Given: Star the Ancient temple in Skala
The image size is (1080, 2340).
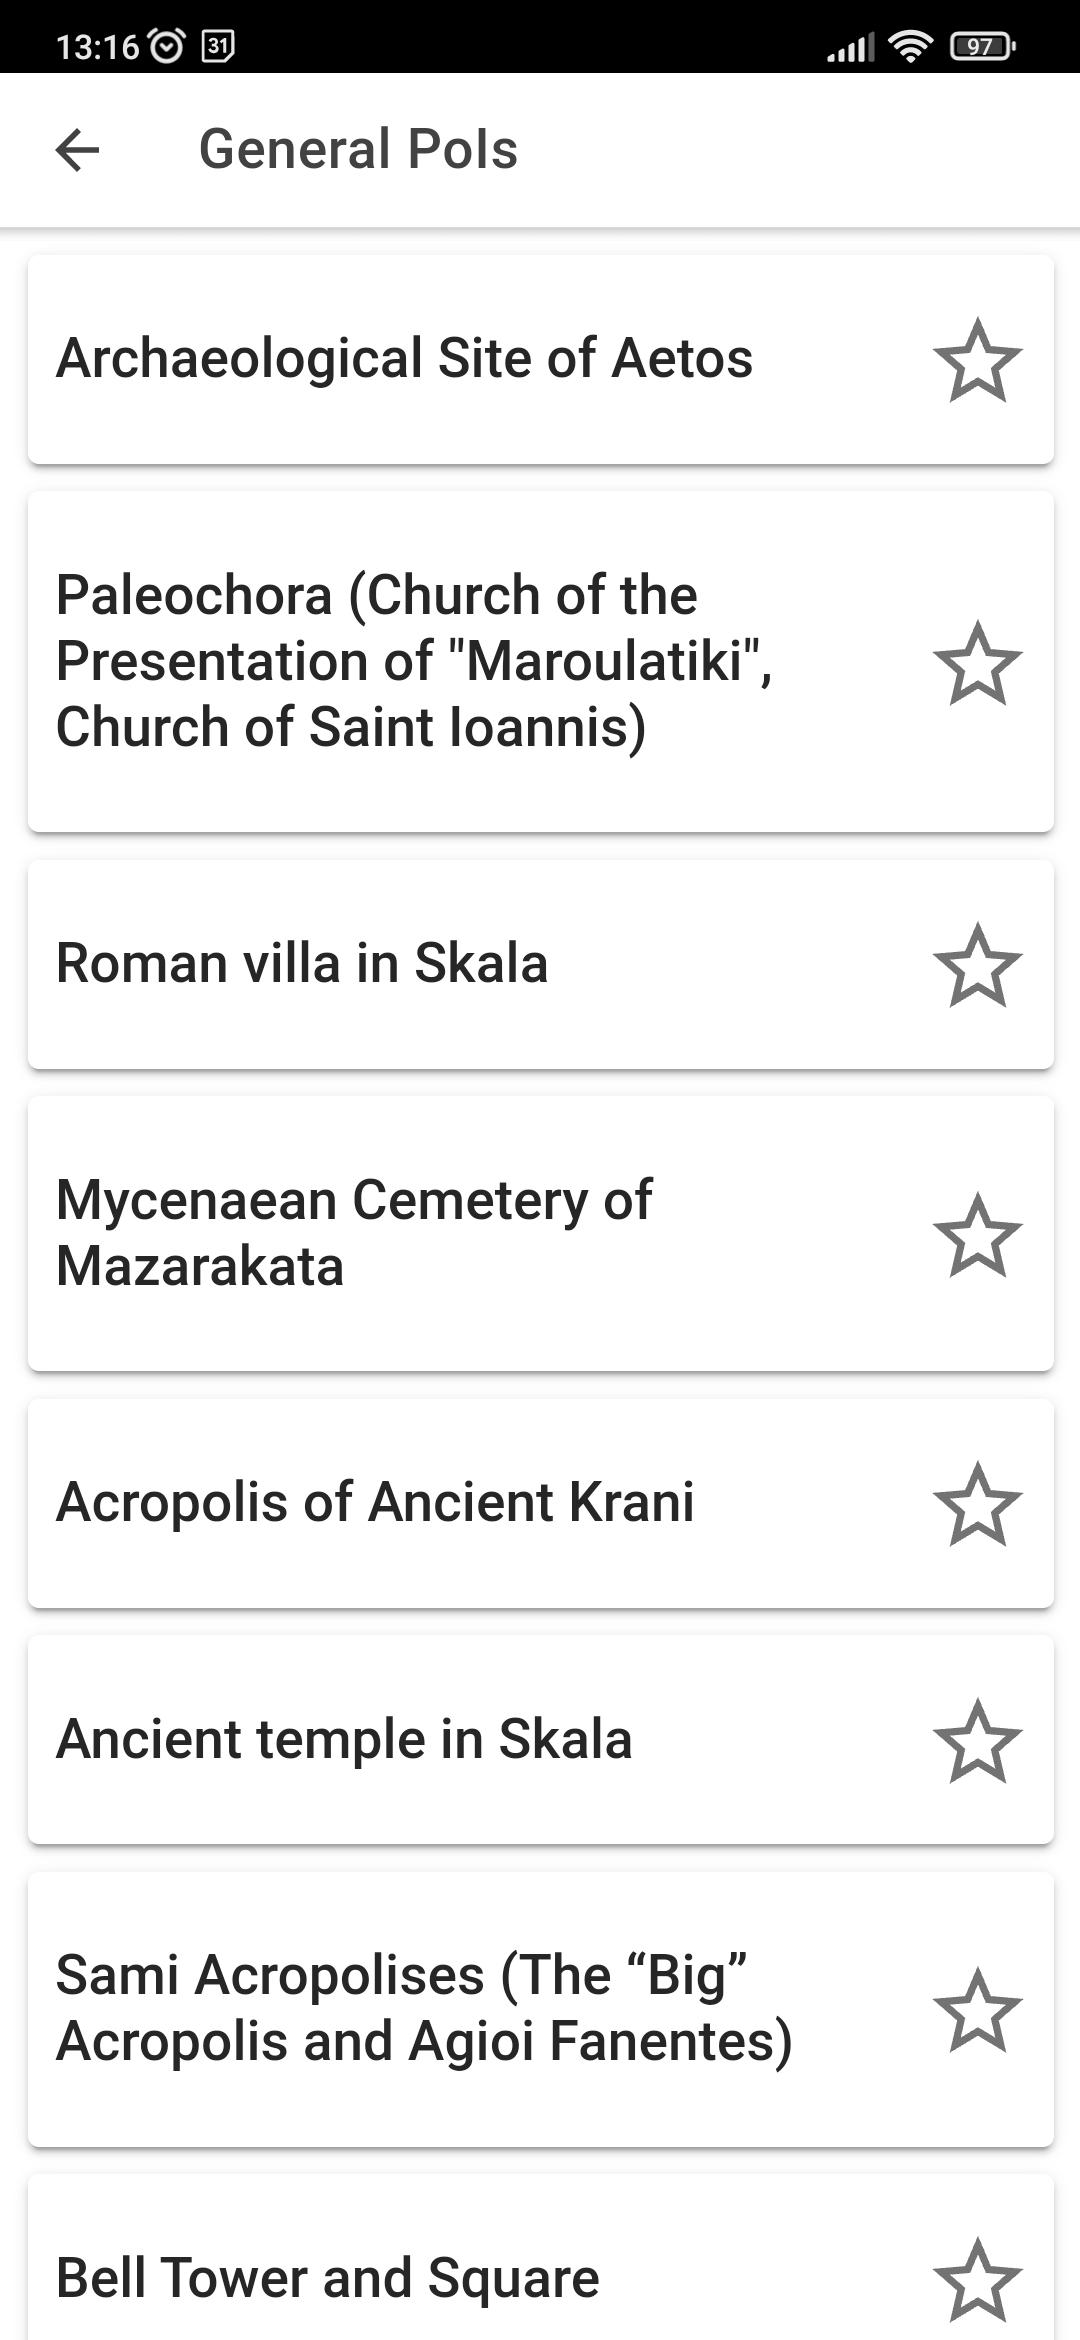Looking at the screenshot, I should 977,1740.
